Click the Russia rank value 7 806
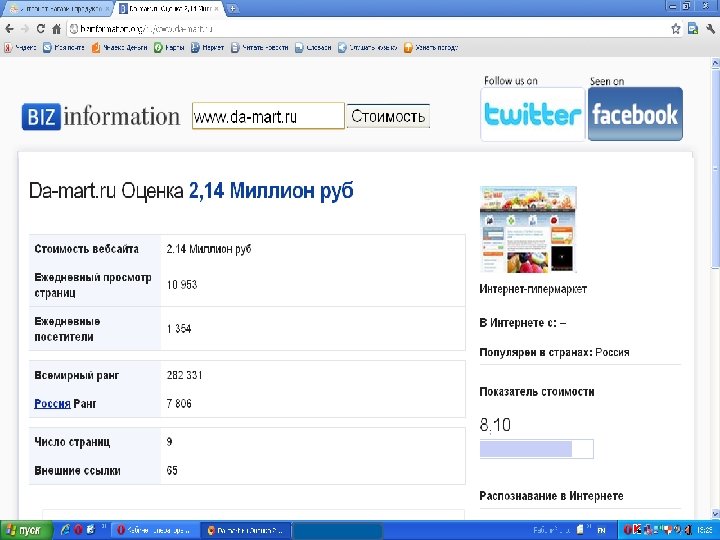Viewport: 720px width, 540px height. pyautogui.click(x=179, y=404)
